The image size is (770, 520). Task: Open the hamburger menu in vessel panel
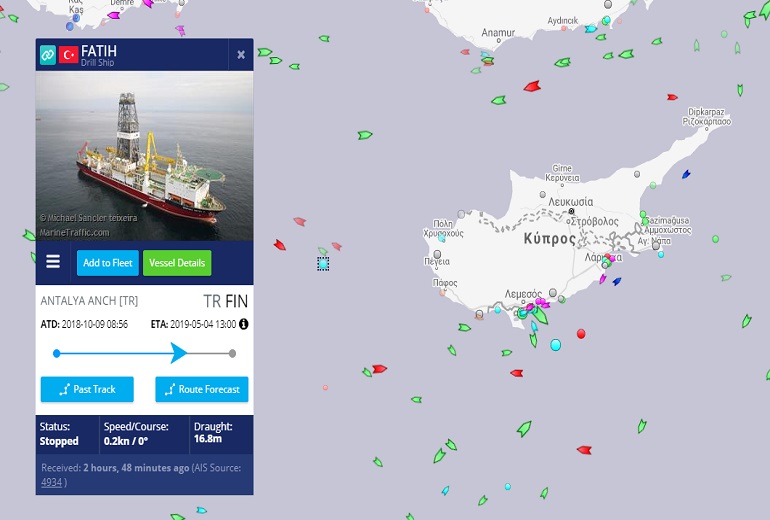(53, 262)
